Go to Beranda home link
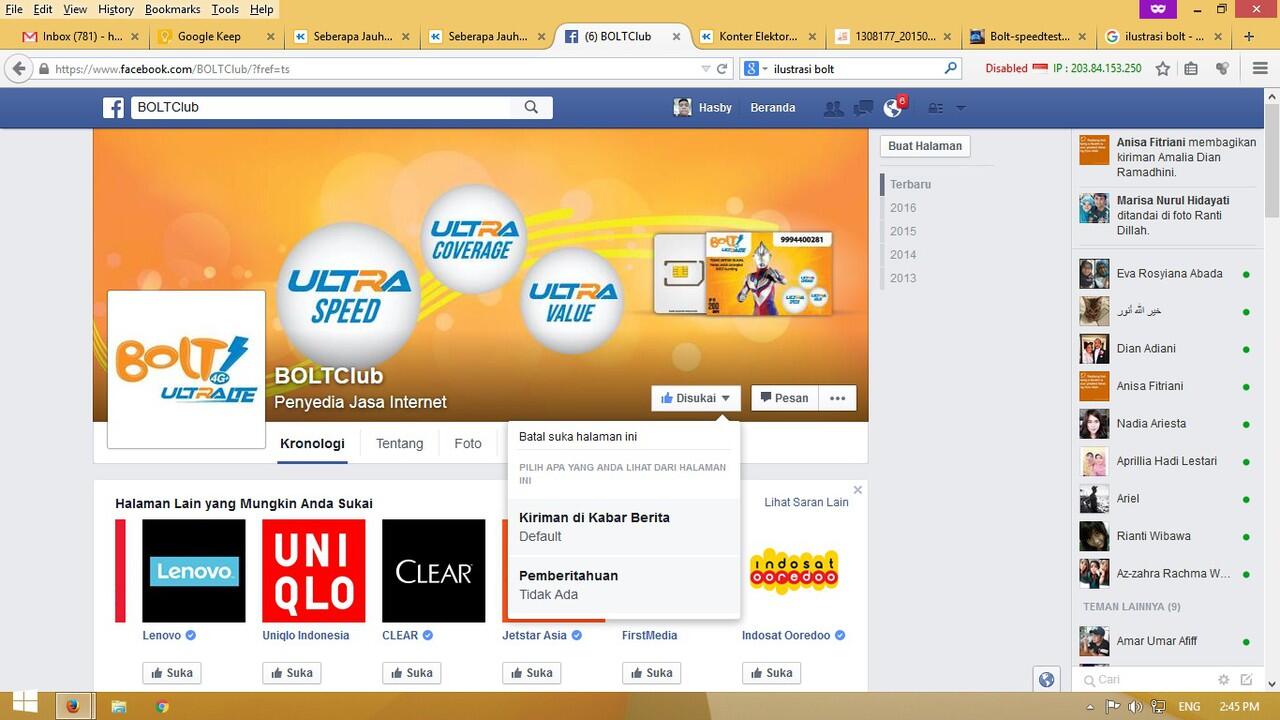Image resolution: width=1280 pixels, height=720 pixels. click(x=773, y=108)
